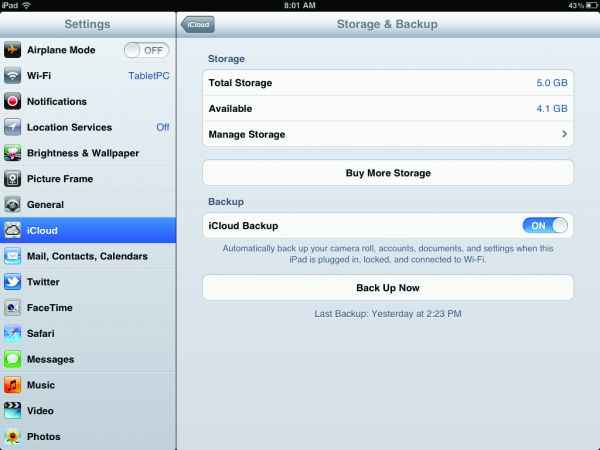Open Photos settings

point(88,437)
